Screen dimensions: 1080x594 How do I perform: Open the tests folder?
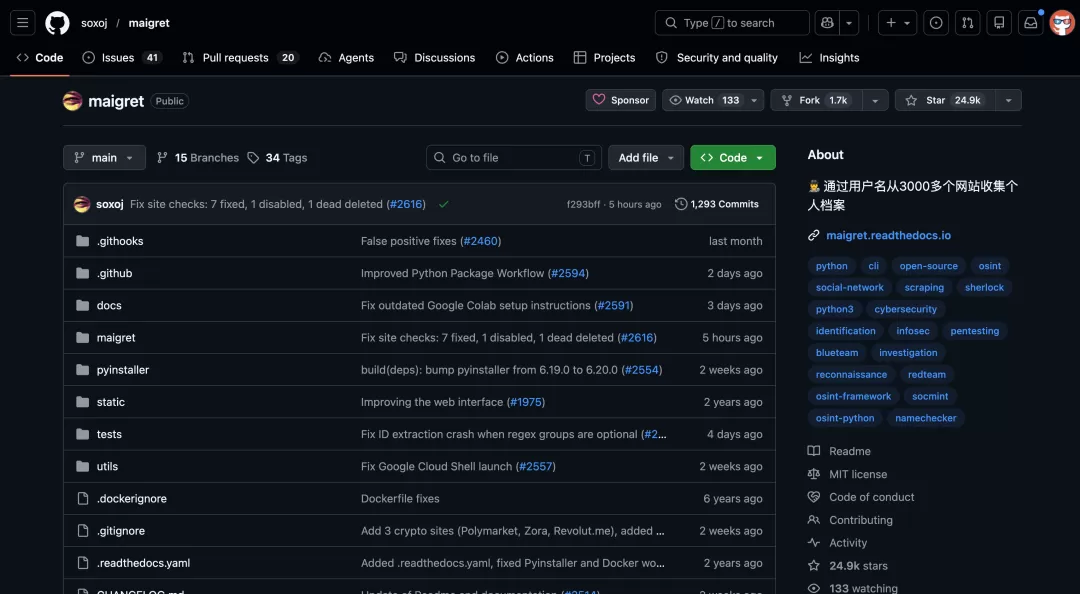click(109, 434)
